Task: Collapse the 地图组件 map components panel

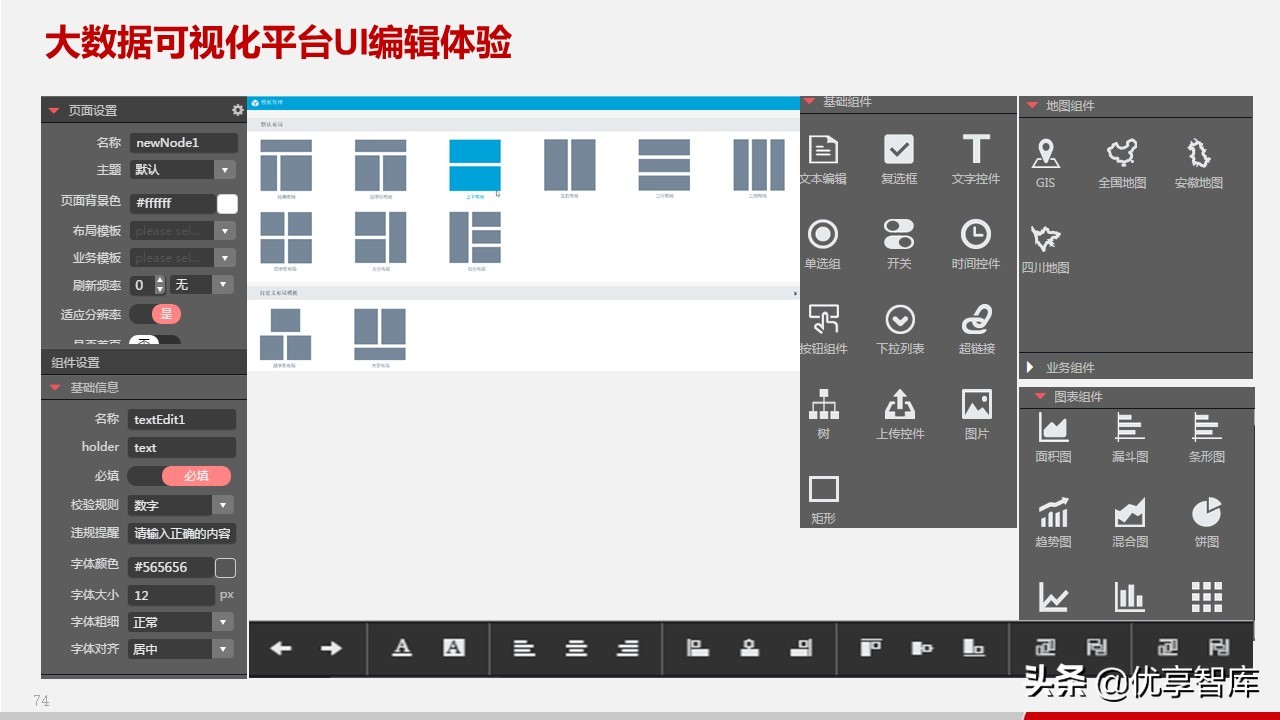Action: (x=1031, y=105)
